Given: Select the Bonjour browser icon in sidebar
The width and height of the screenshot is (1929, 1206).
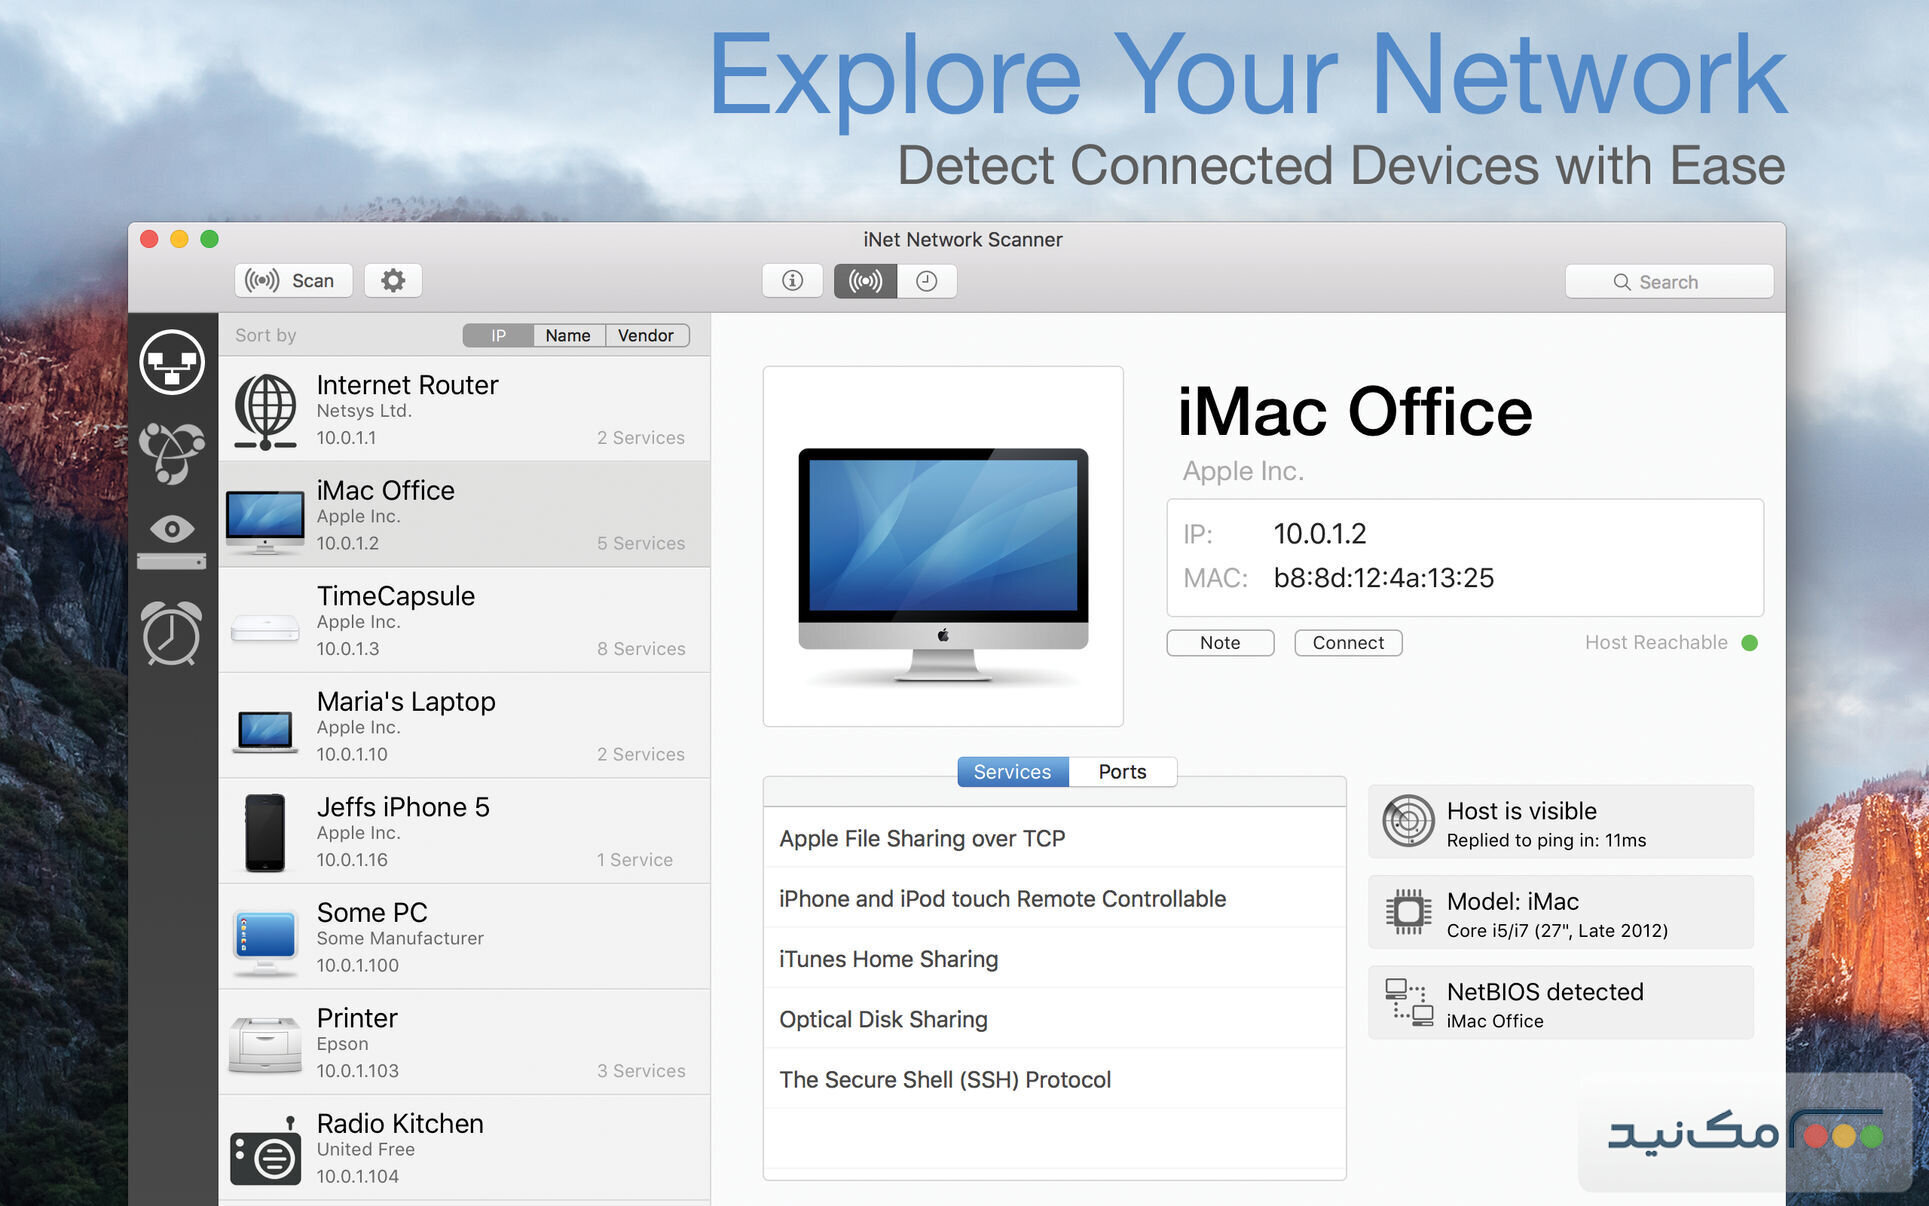Looking at the screenshot, I should coord(171,448).
